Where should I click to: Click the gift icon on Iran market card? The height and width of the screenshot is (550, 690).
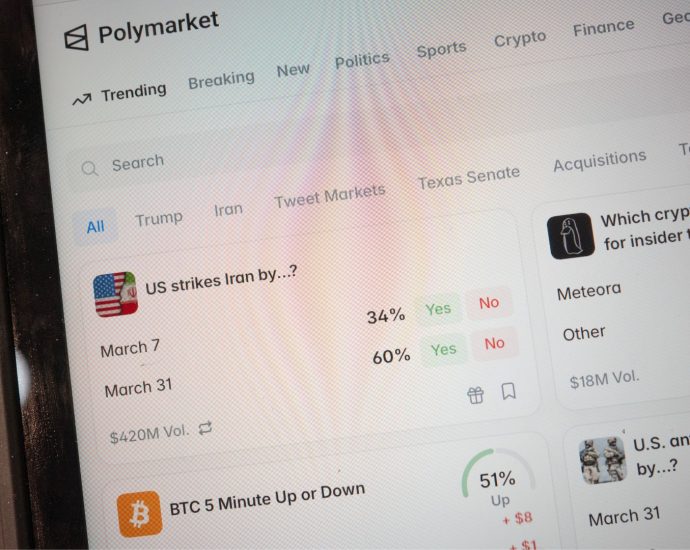(476, 395)
